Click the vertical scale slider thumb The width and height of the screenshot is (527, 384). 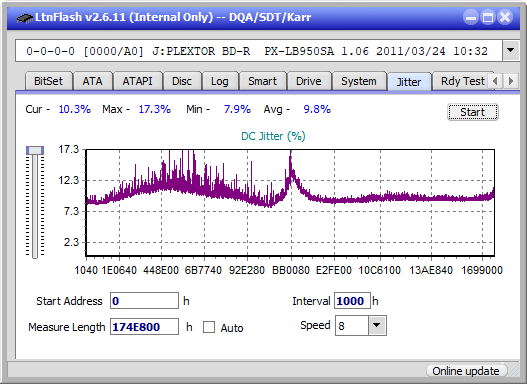pyautogui.click(x=35, y=150)
